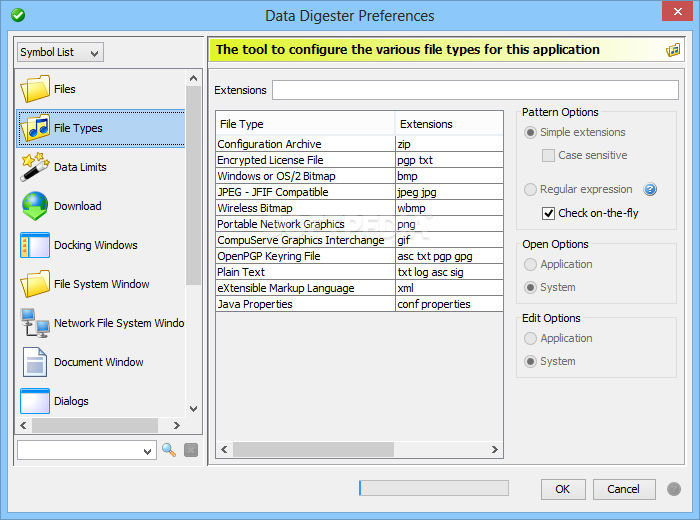Image resolution: width=700 pixels, height=520 pixels.
Task: Select Application under Edit Options
Action: pos(530,338)
